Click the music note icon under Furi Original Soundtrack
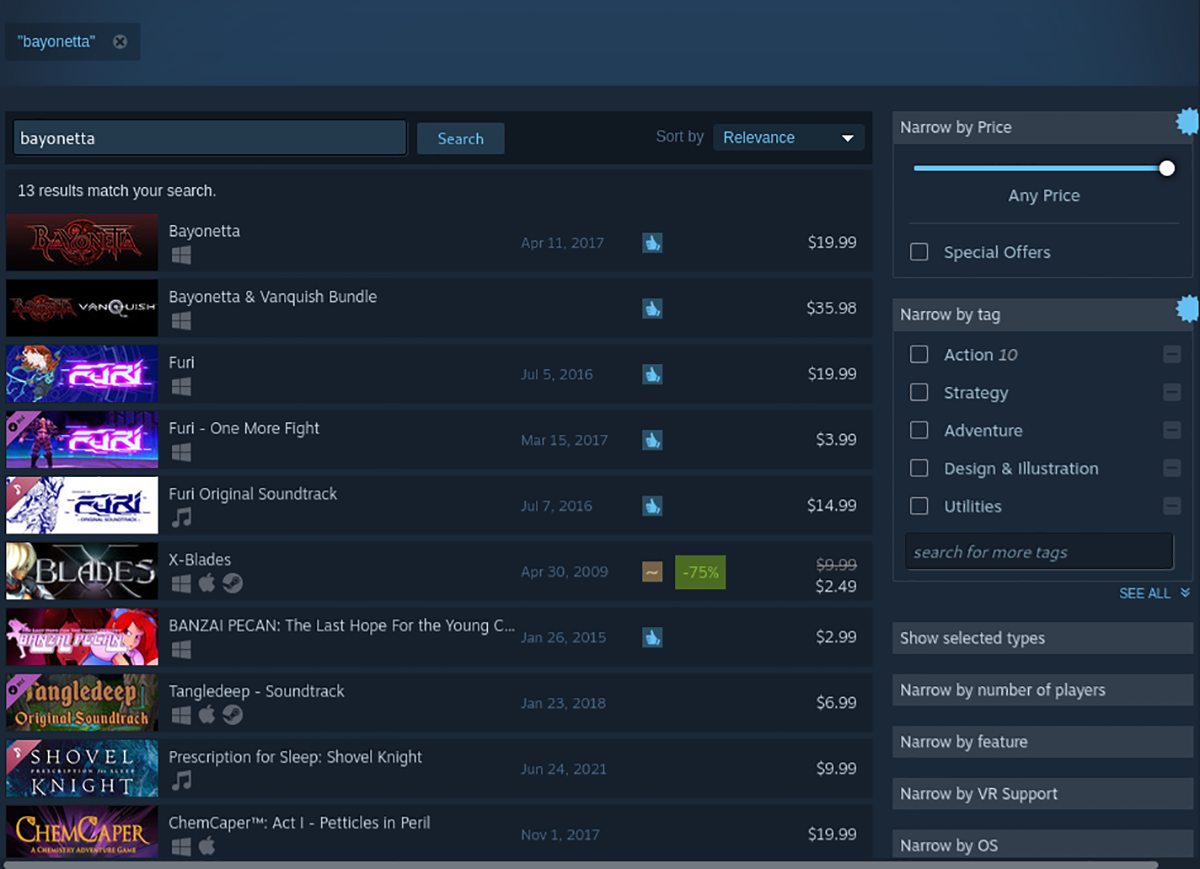1200x869 pixels. pos(181,518)
